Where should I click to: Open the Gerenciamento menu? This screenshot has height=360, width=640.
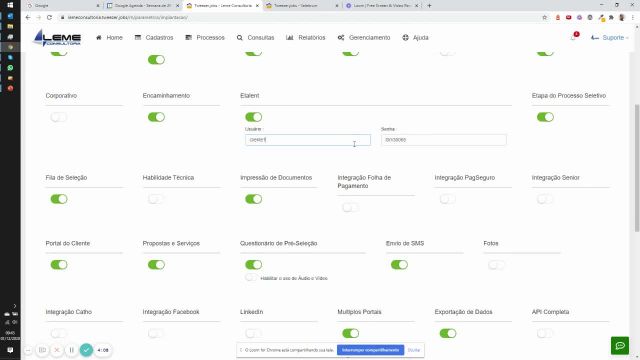tap(364, 38)
